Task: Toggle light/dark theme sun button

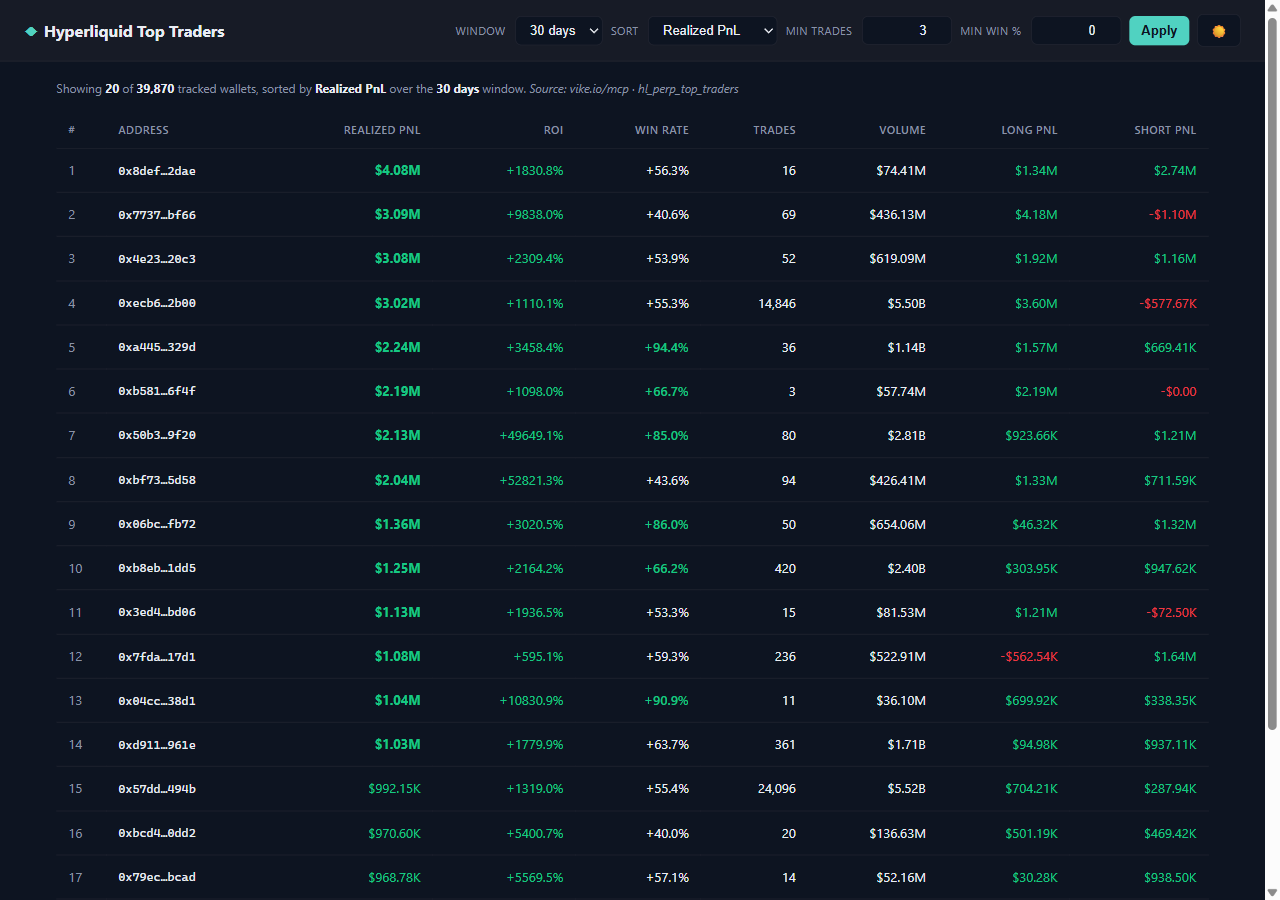Action: [1218, 31]
